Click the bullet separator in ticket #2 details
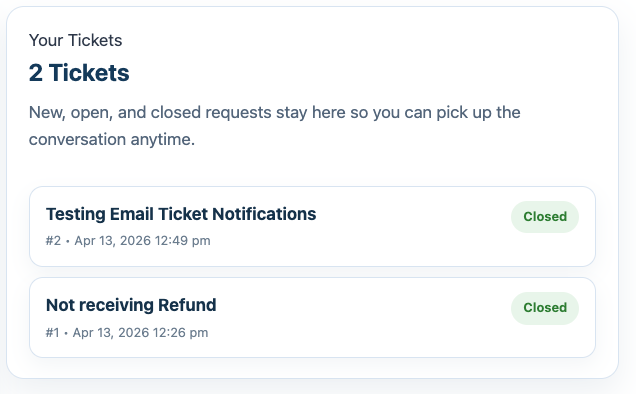This screenshot has width=636, height=394. (x=68, y=241)
